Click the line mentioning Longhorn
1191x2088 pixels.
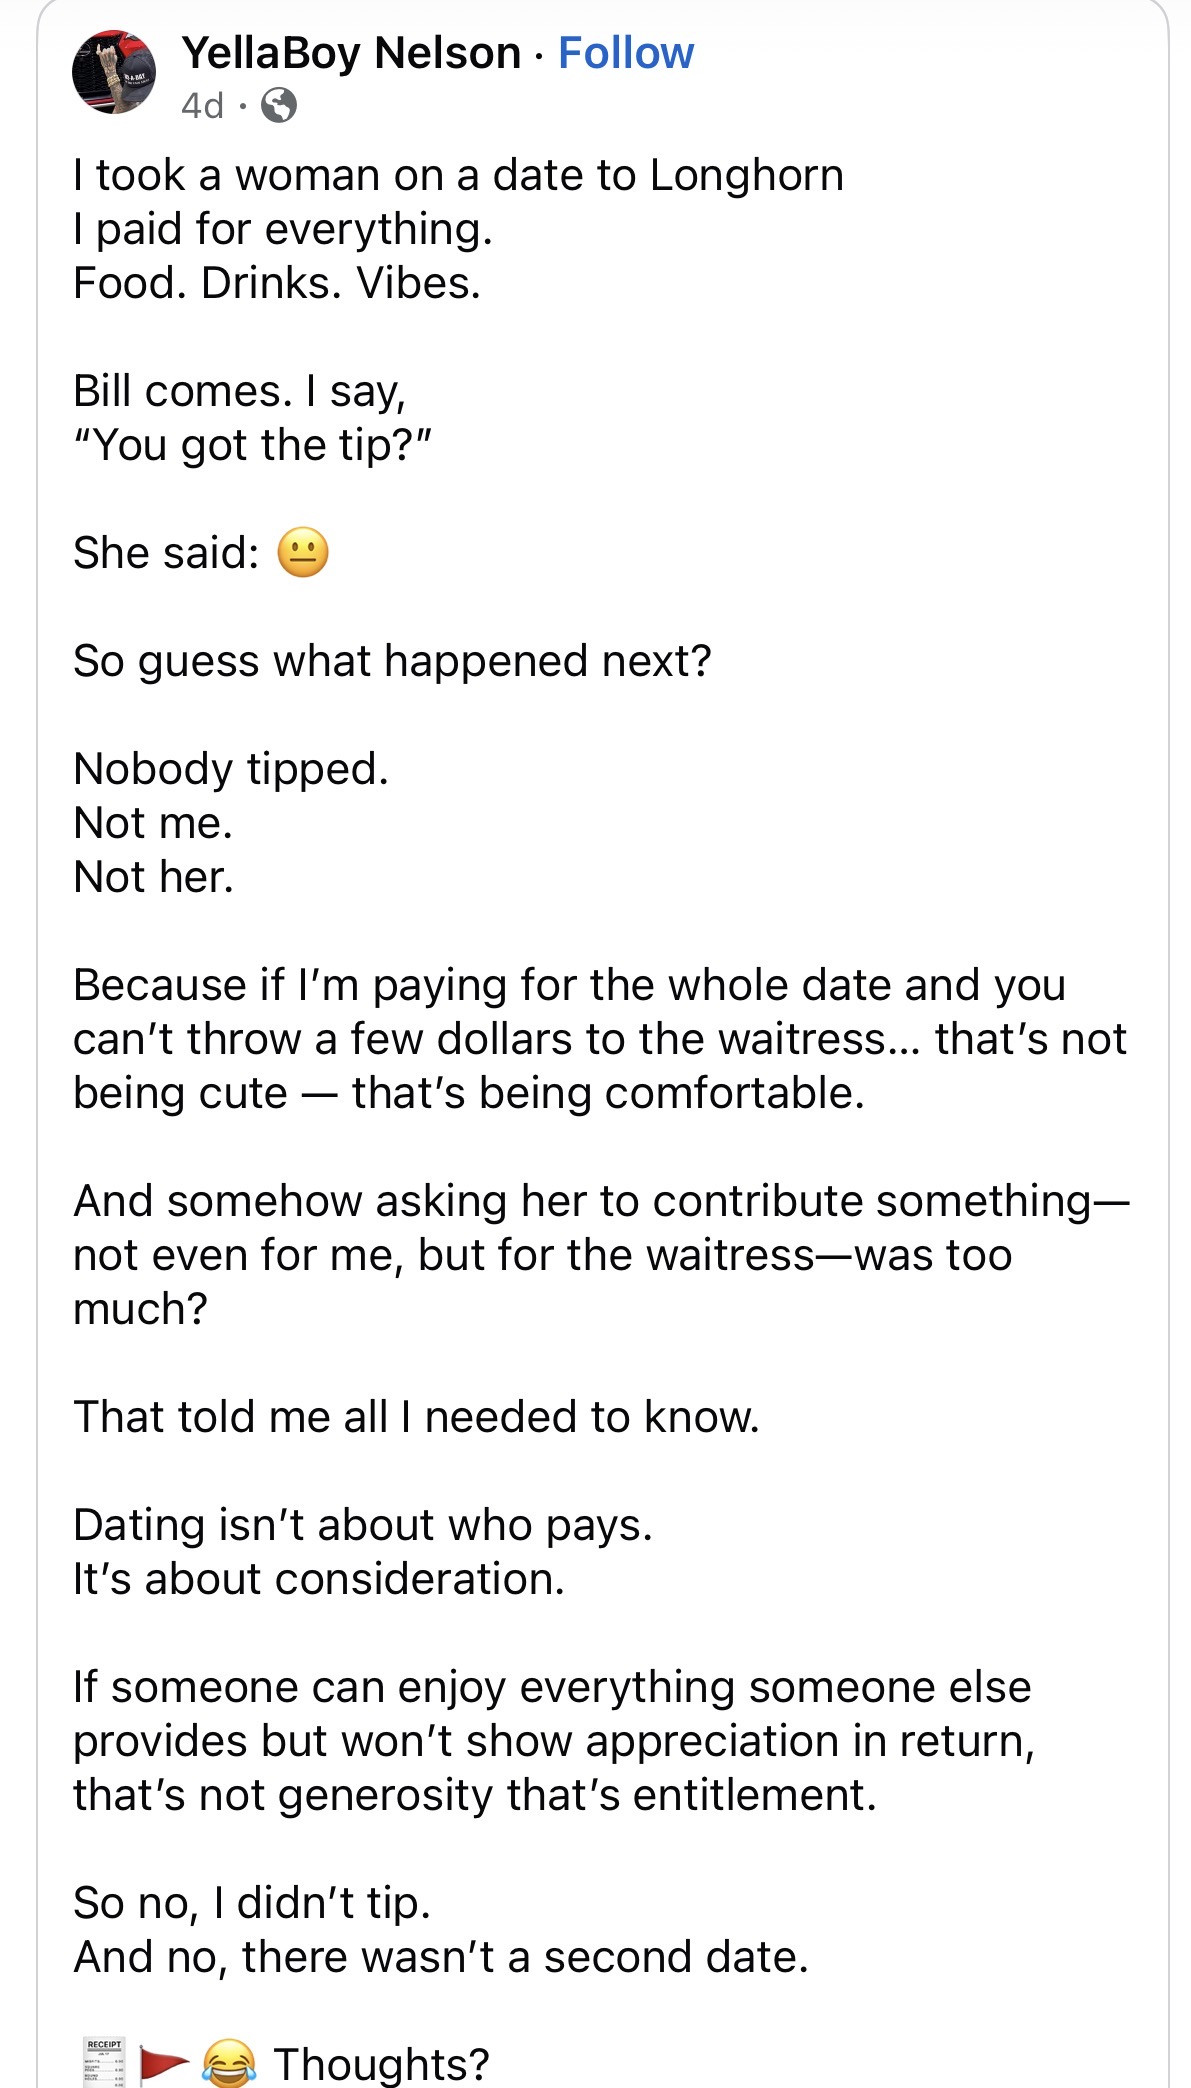pyautogui.click(x=458, y=175)
